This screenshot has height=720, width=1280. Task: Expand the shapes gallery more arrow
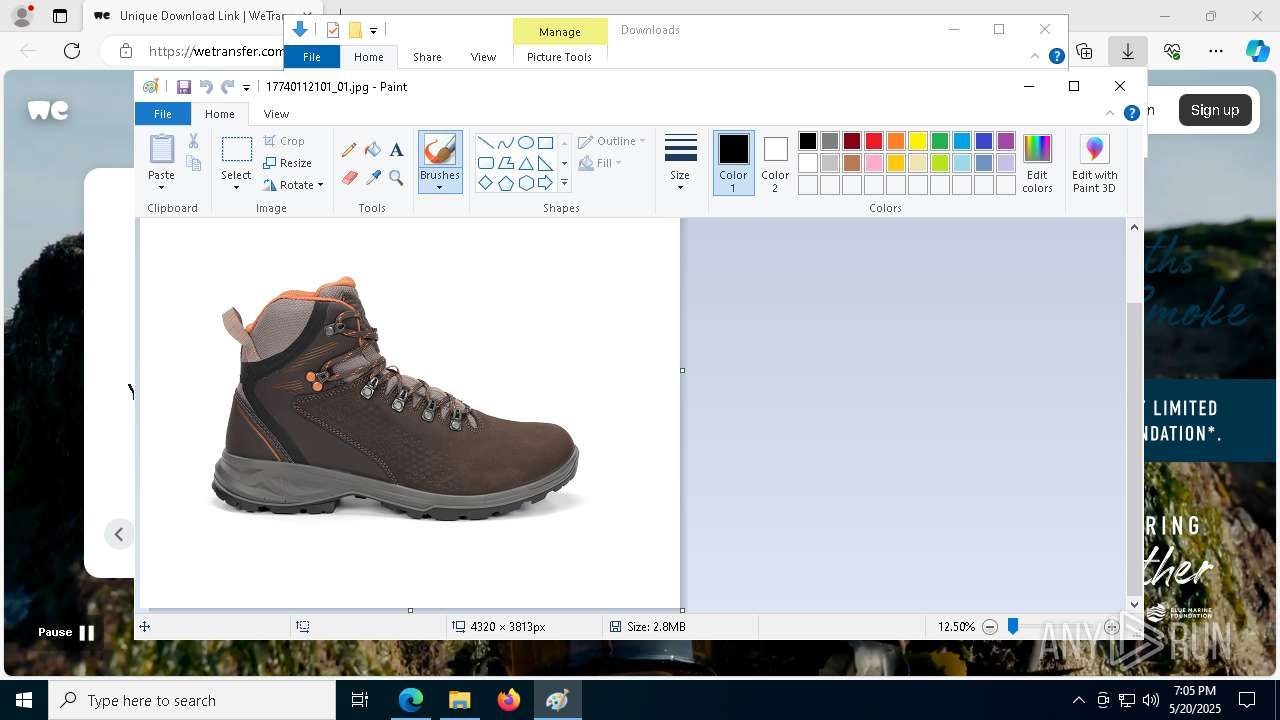pos(564,183)
